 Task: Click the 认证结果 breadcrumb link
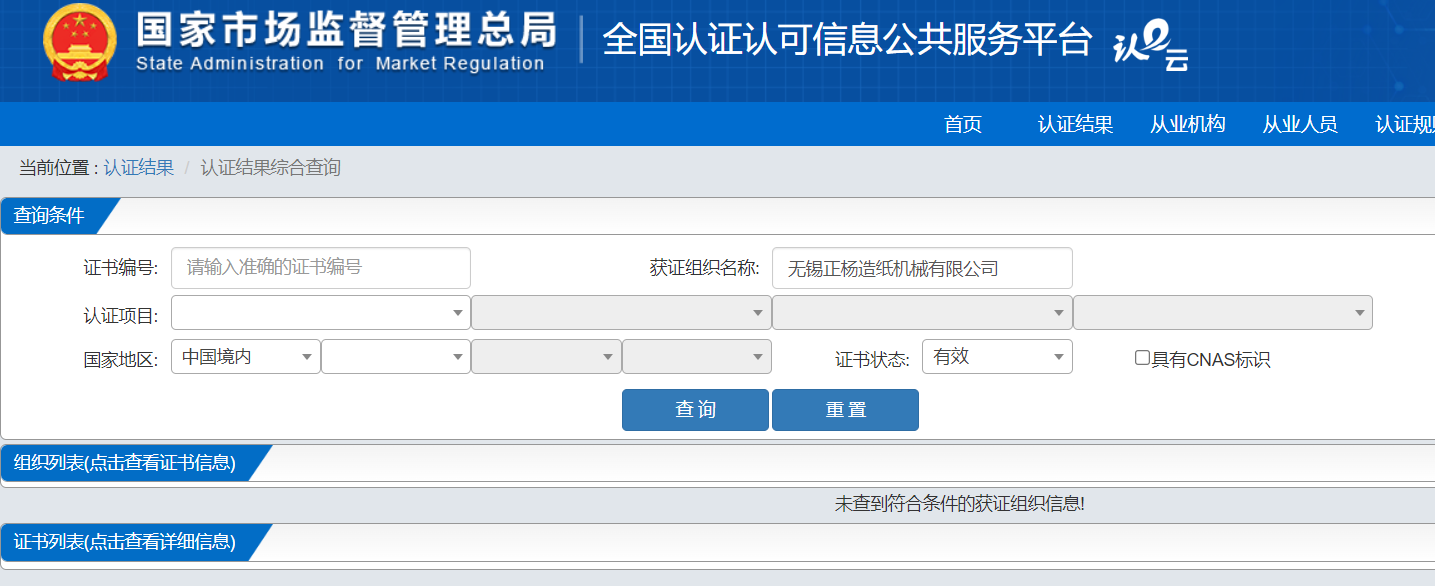coord(139,168)
